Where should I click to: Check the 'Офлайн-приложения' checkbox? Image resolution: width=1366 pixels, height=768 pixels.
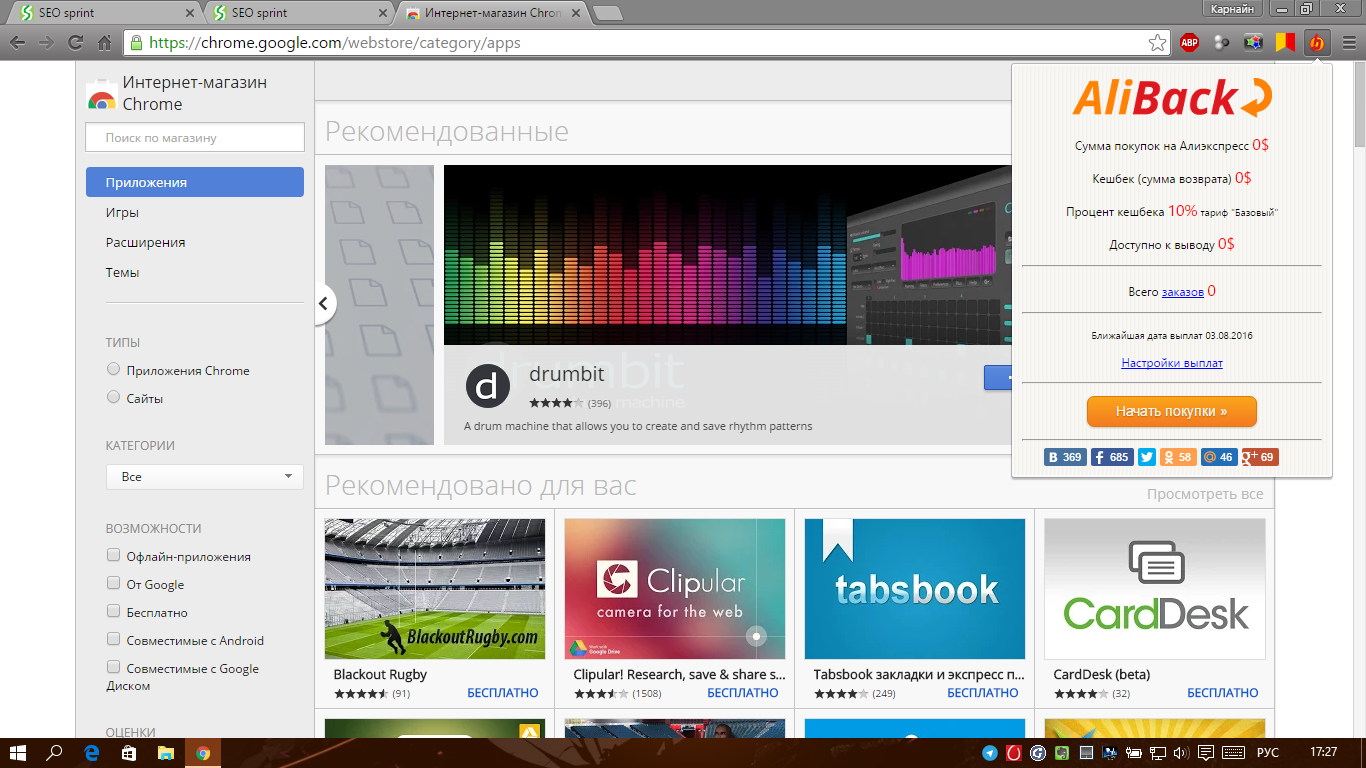pos(113,555)
